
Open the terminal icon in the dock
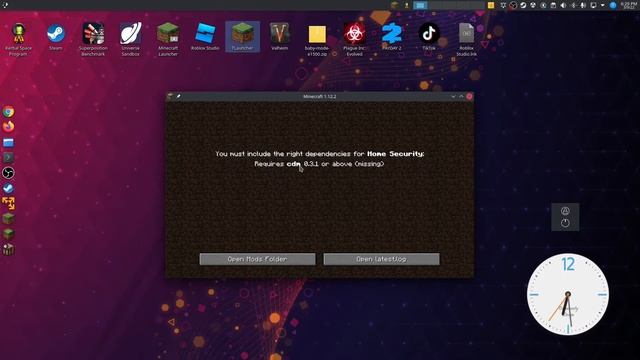pyautogui.click(x=8, y=157)
